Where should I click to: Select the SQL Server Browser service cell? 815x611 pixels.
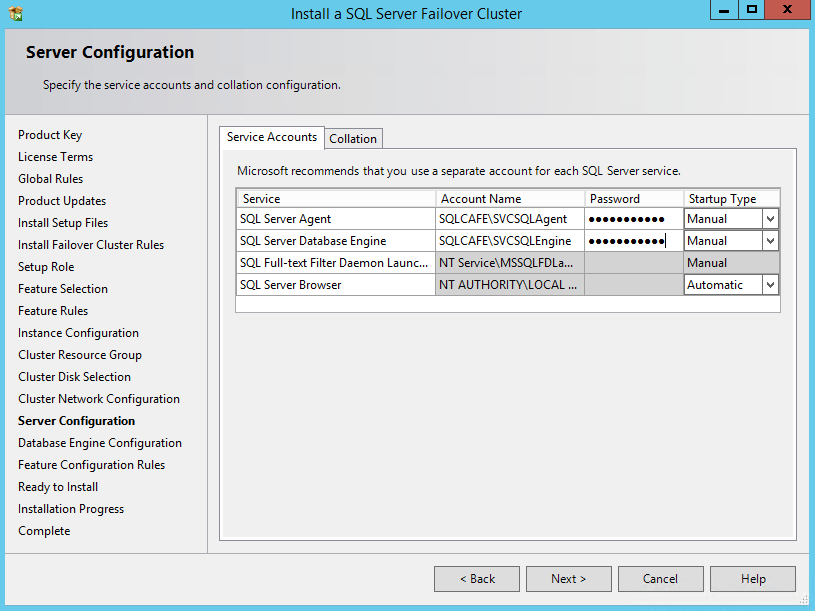(336, 285)
